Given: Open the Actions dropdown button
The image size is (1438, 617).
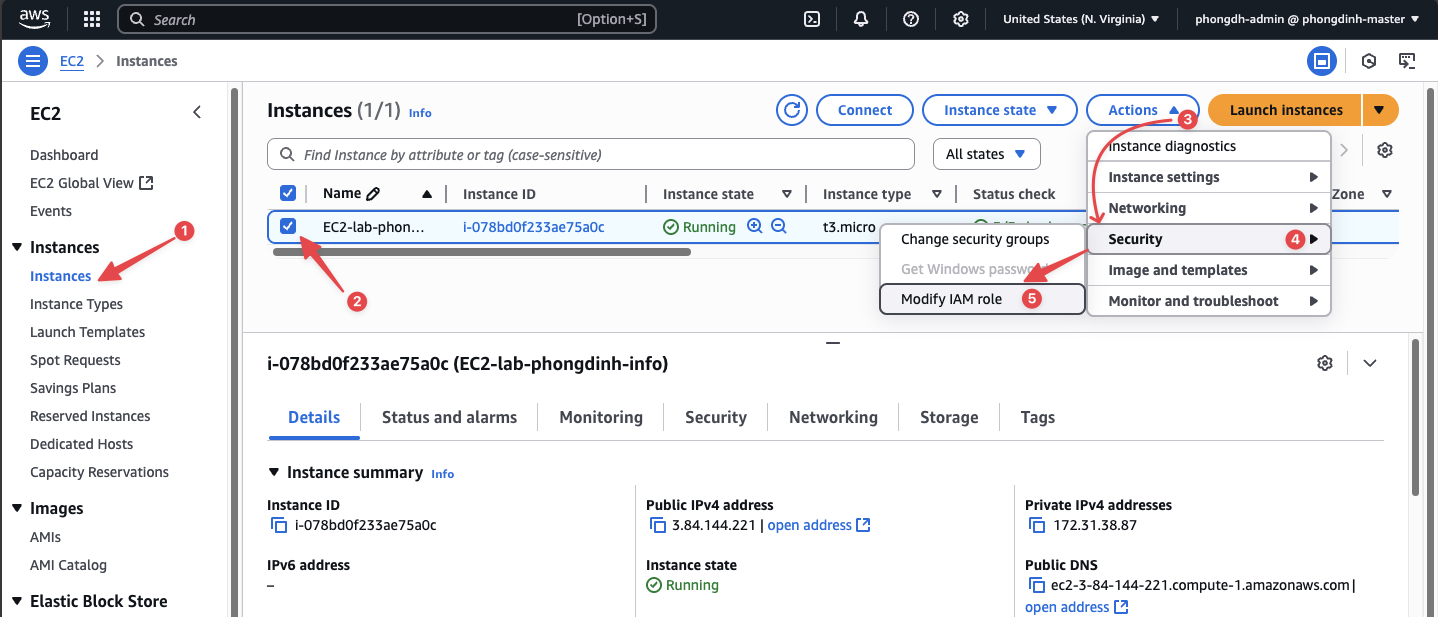Looking at the screenshot, I should coord(1142,110).
